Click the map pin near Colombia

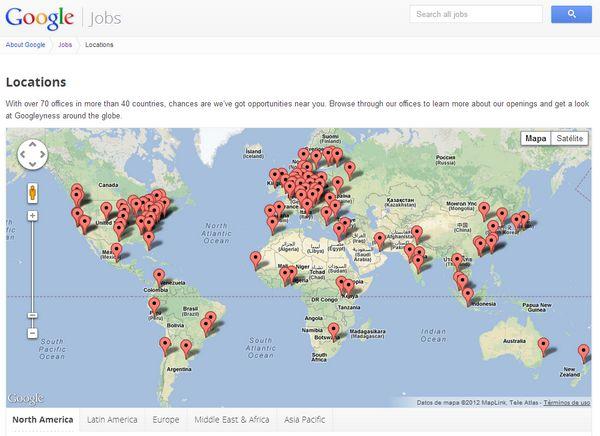click(159, 278)
